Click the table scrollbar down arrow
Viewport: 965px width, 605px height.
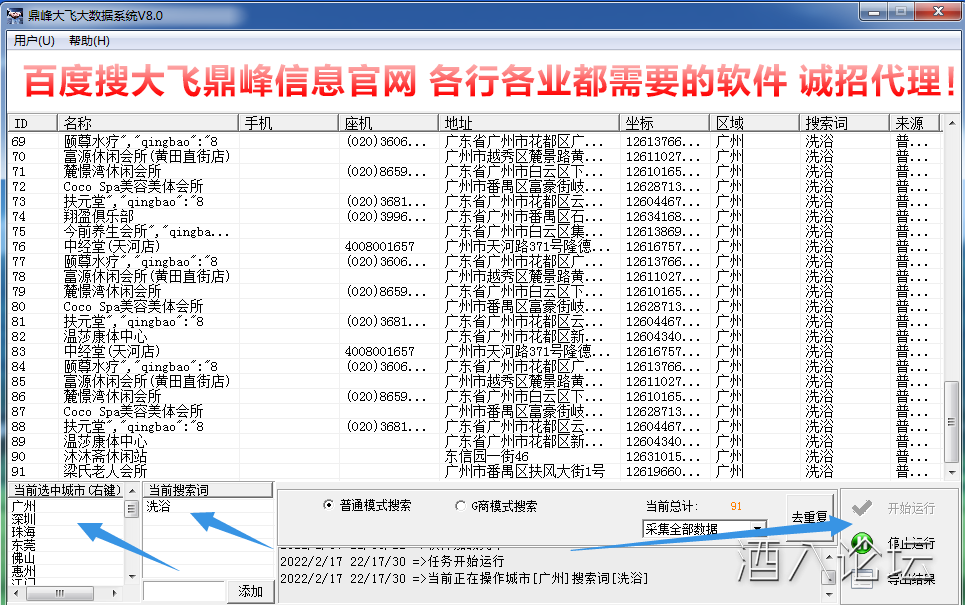(x=951, y=472)
